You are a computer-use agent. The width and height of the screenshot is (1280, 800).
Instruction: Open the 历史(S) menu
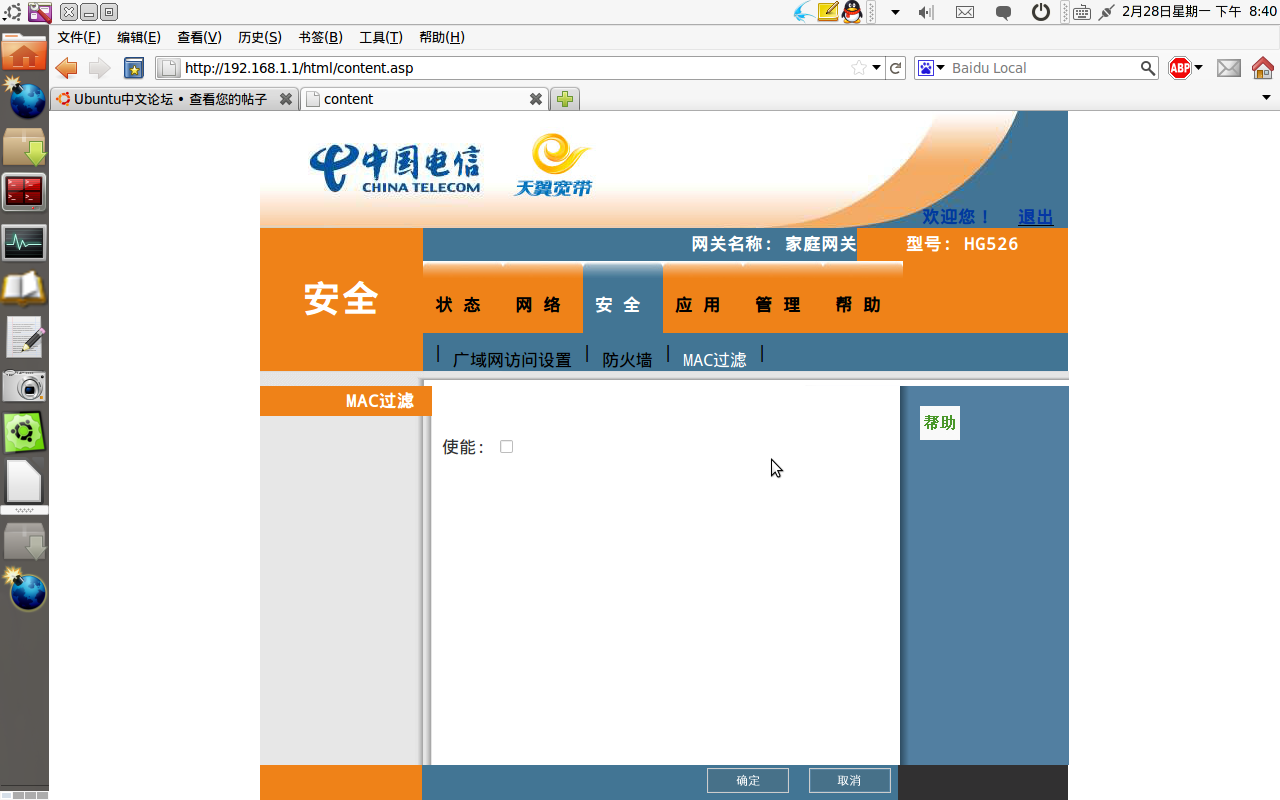pyautogui.click(x=260, y=37)
